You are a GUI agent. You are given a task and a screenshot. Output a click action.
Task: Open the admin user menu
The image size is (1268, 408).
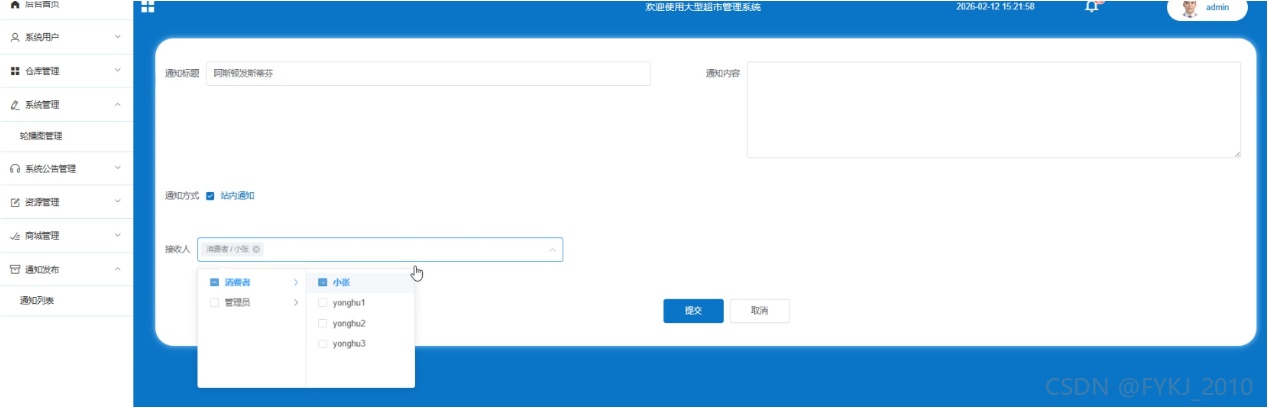1208,8
